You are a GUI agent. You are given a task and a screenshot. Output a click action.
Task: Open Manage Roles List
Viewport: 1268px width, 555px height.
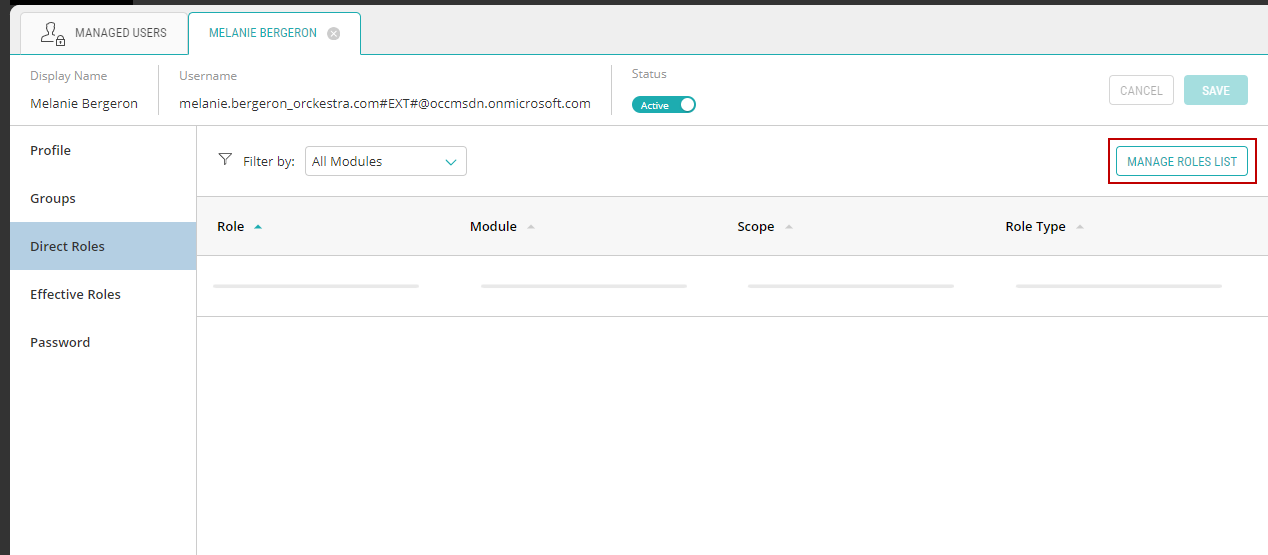[1181, 161]
